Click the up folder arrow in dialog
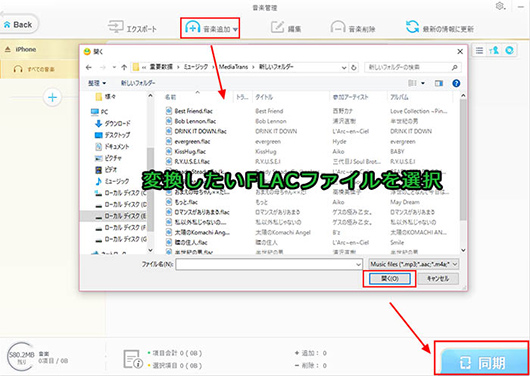The width and height of the screenshot is (530, 376). tap(124, 68)
